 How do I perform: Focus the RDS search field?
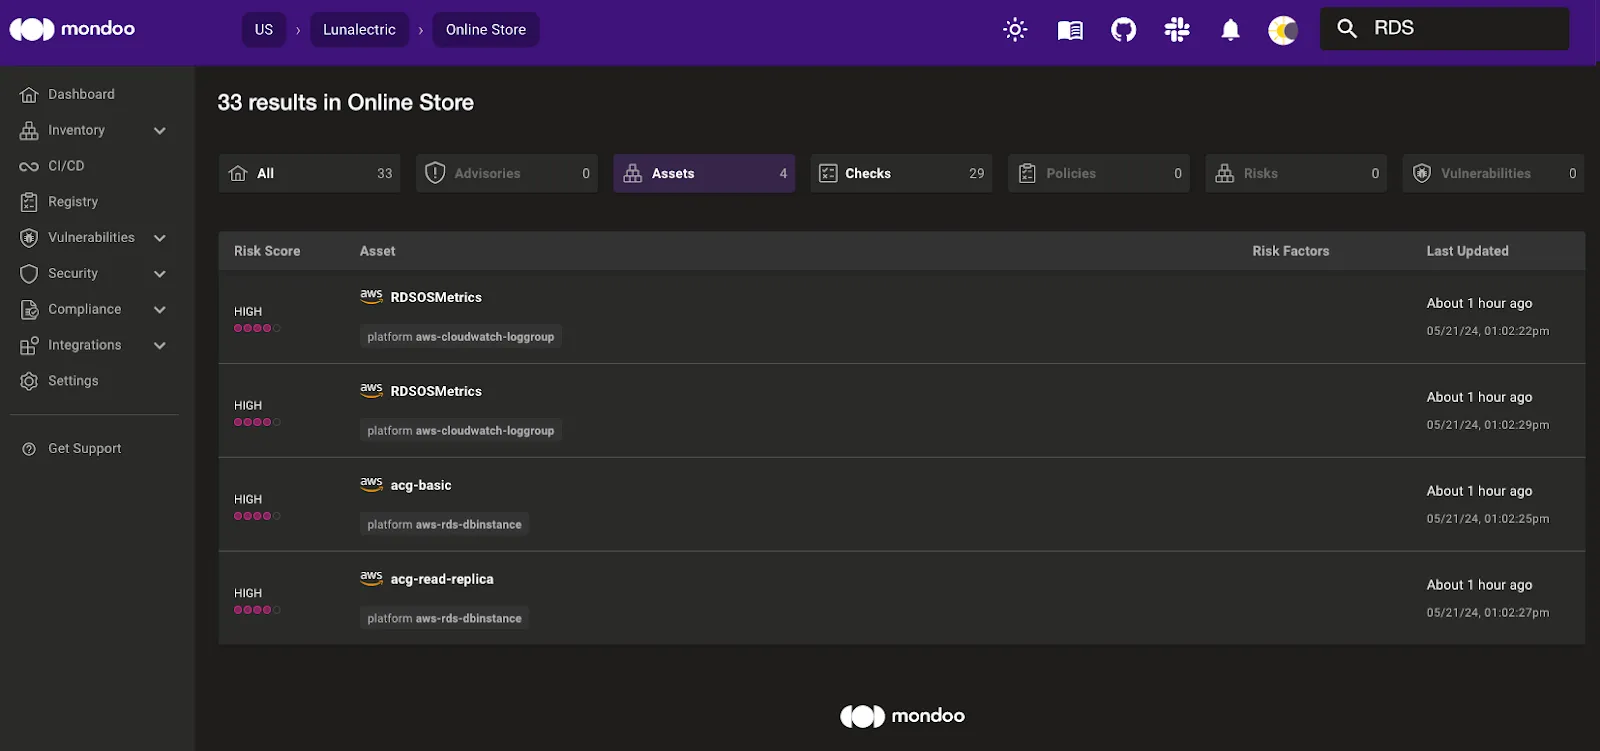click(1444, 28)
